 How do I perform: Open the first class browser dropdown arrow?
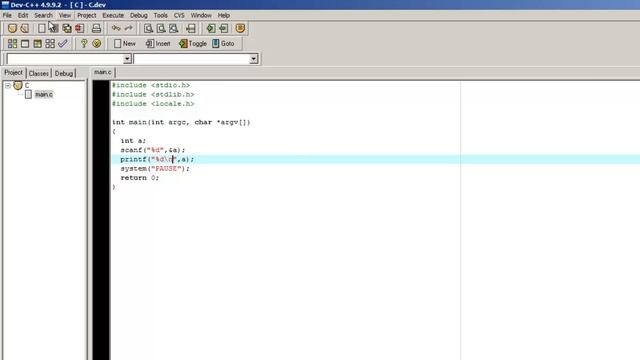[x=127, y=59]
